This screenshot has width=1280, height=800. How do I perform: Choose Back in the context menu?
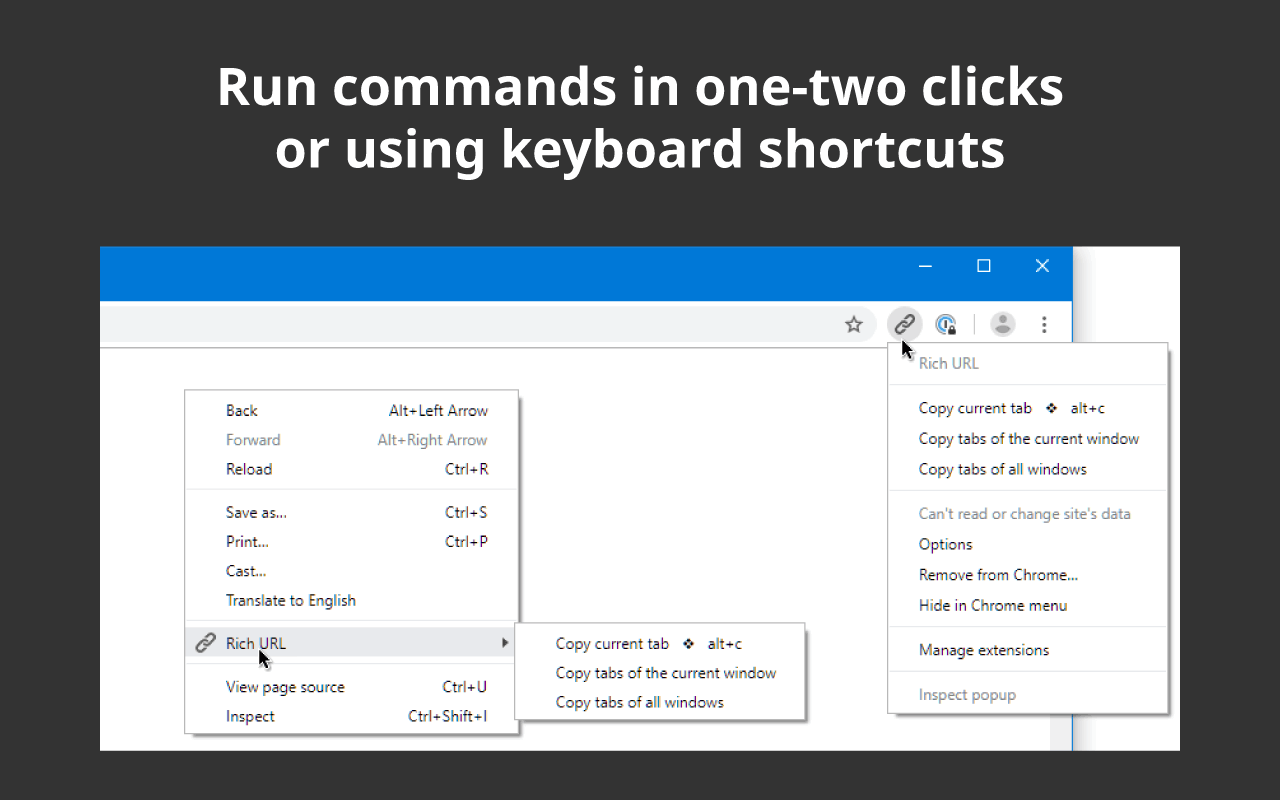click(x=351, y=410)
